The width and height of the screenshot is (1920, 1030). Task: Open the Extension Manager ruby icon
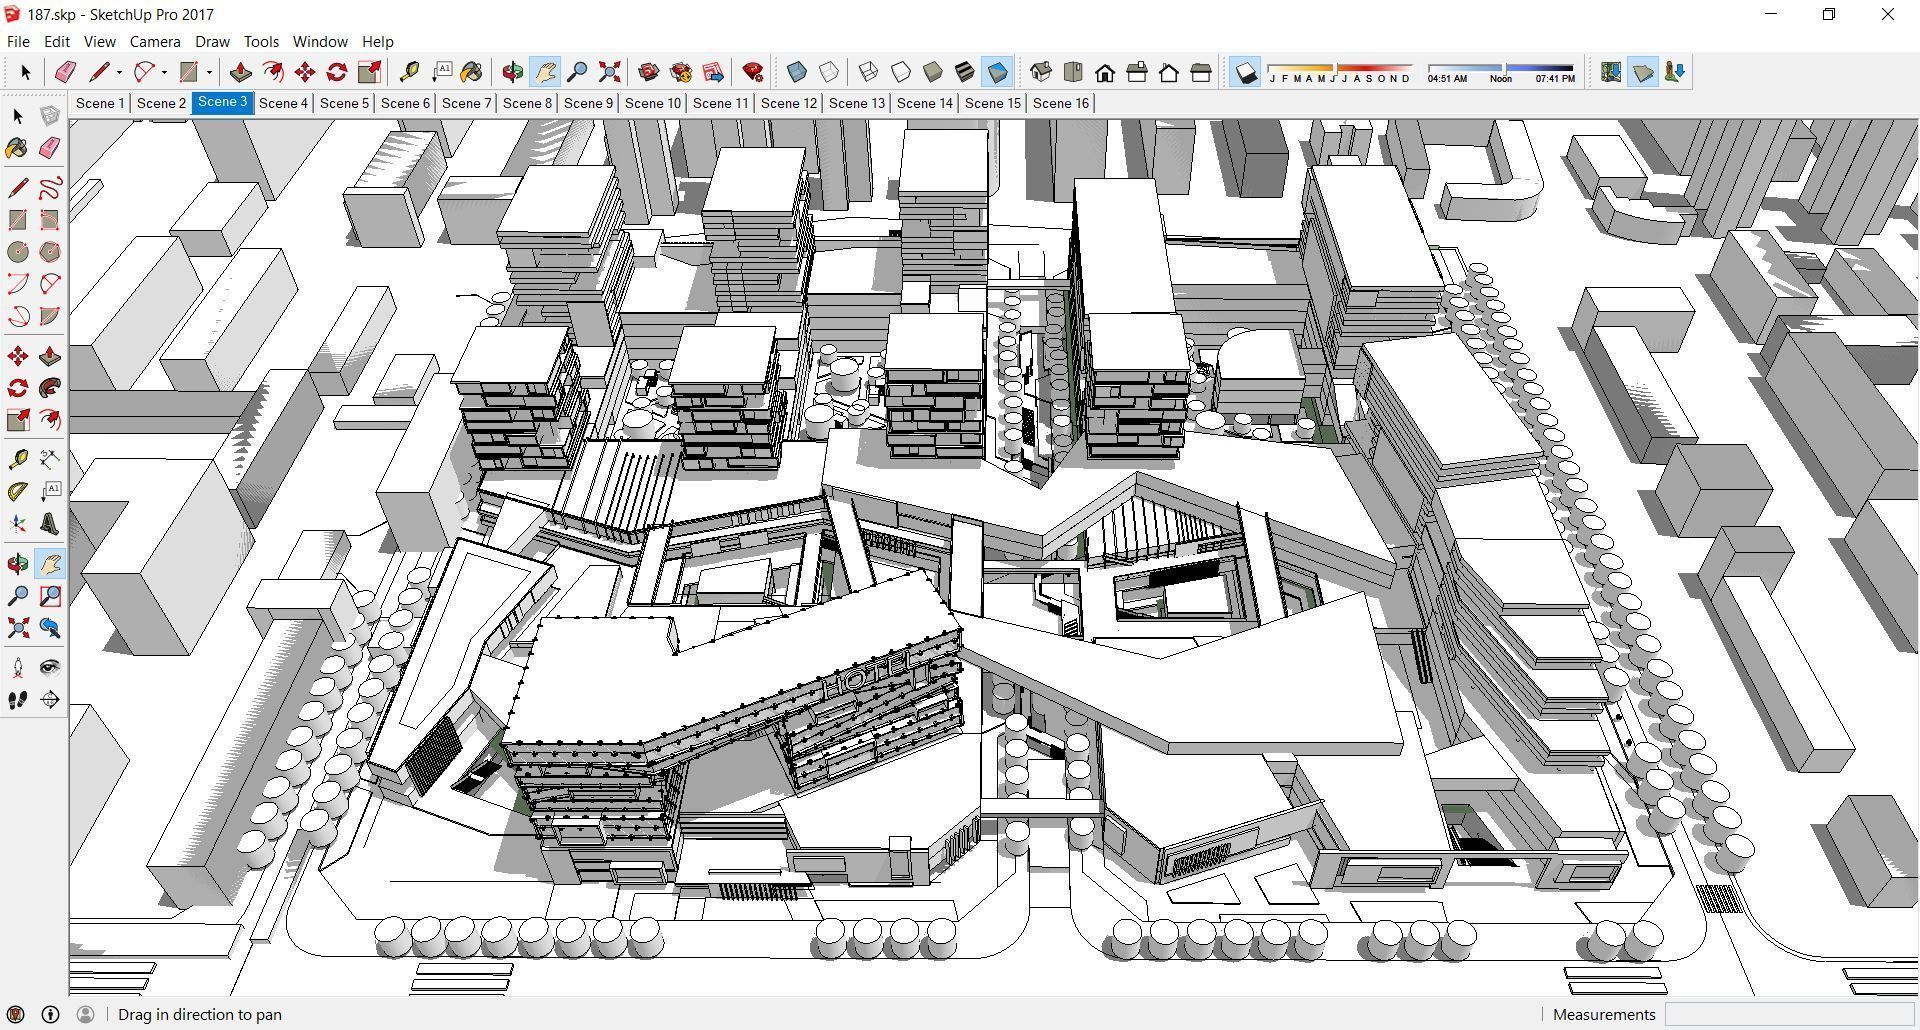(753, 72)
